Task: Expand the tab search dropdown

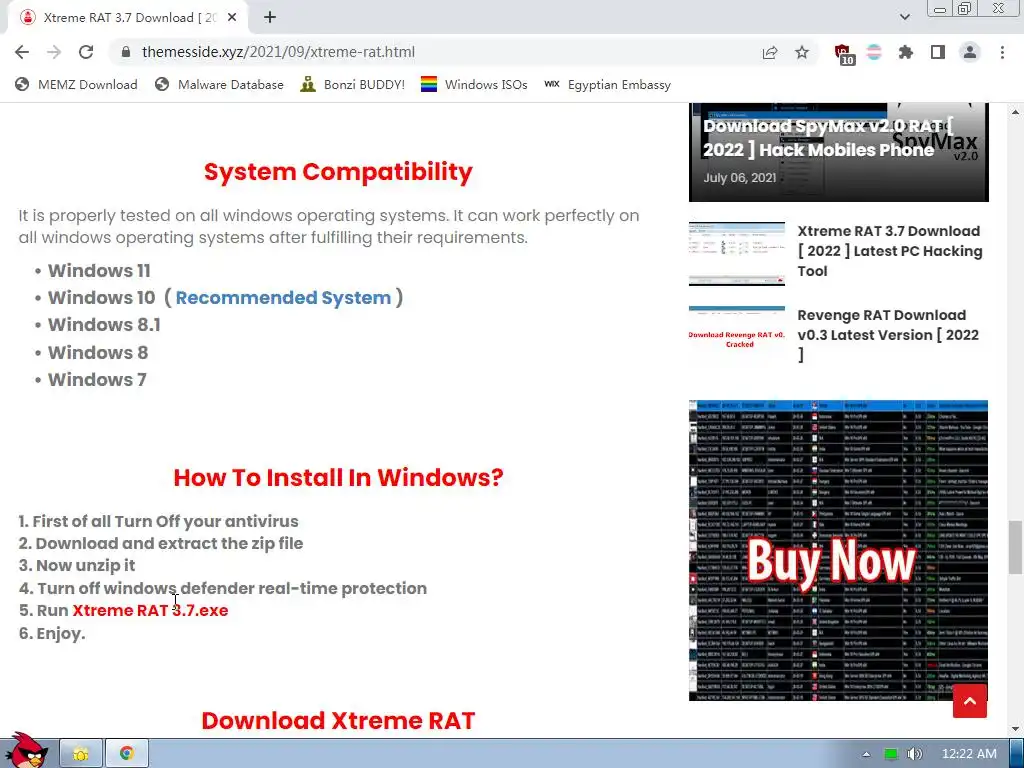Action: pos(904,18)
